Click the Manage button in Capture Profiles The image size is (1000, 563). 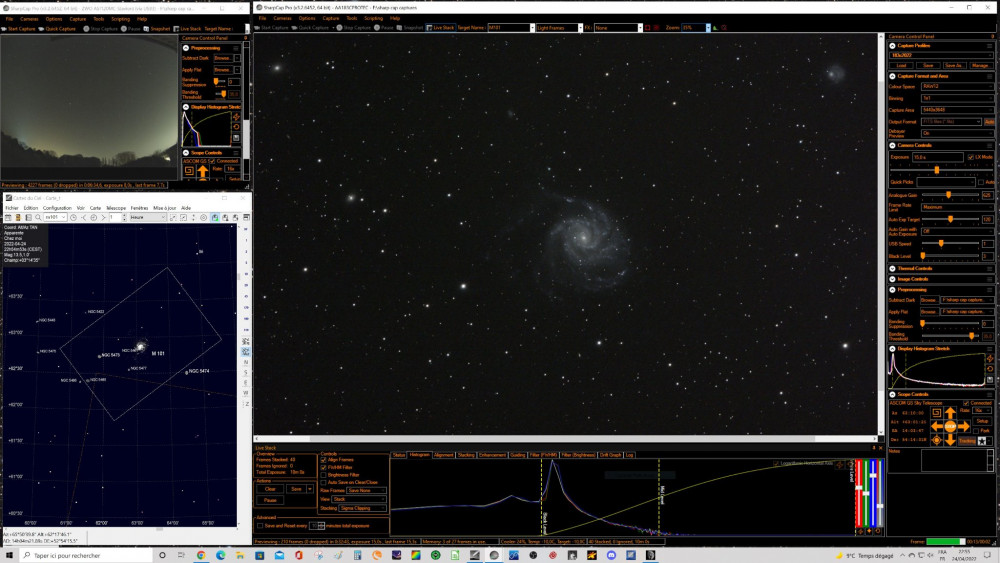[980, 65]
